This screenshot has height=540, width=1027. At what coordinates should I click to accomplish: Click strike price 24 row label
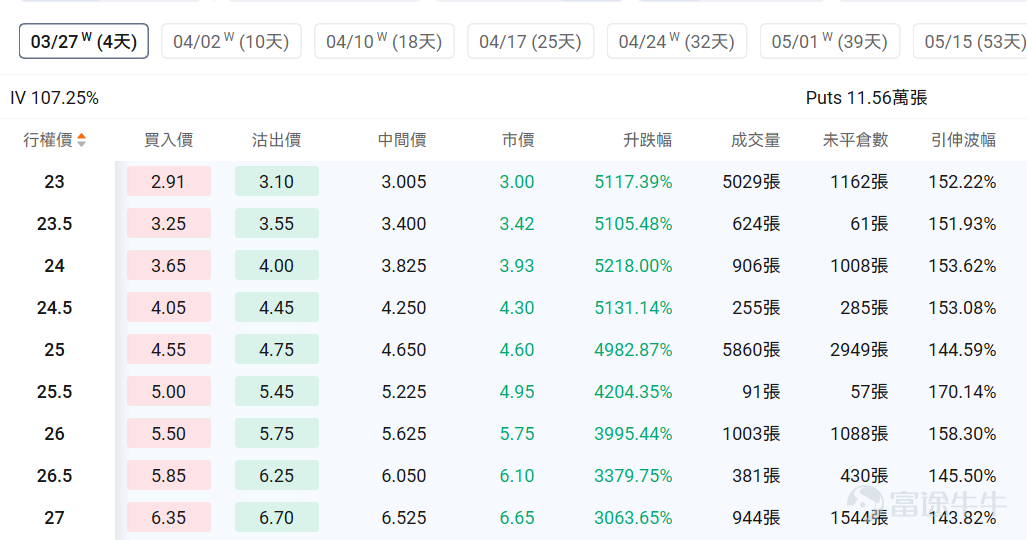[x=54, y=265]
